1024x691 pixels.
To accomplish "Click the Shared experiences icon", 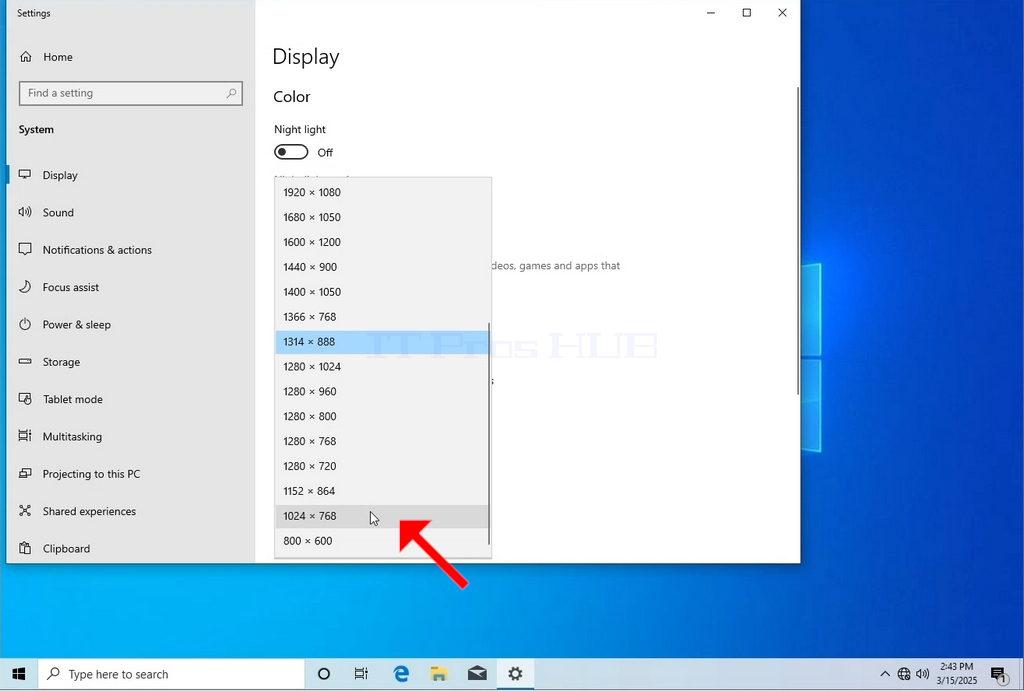I will pyautogui.click(x=25, y=511).
